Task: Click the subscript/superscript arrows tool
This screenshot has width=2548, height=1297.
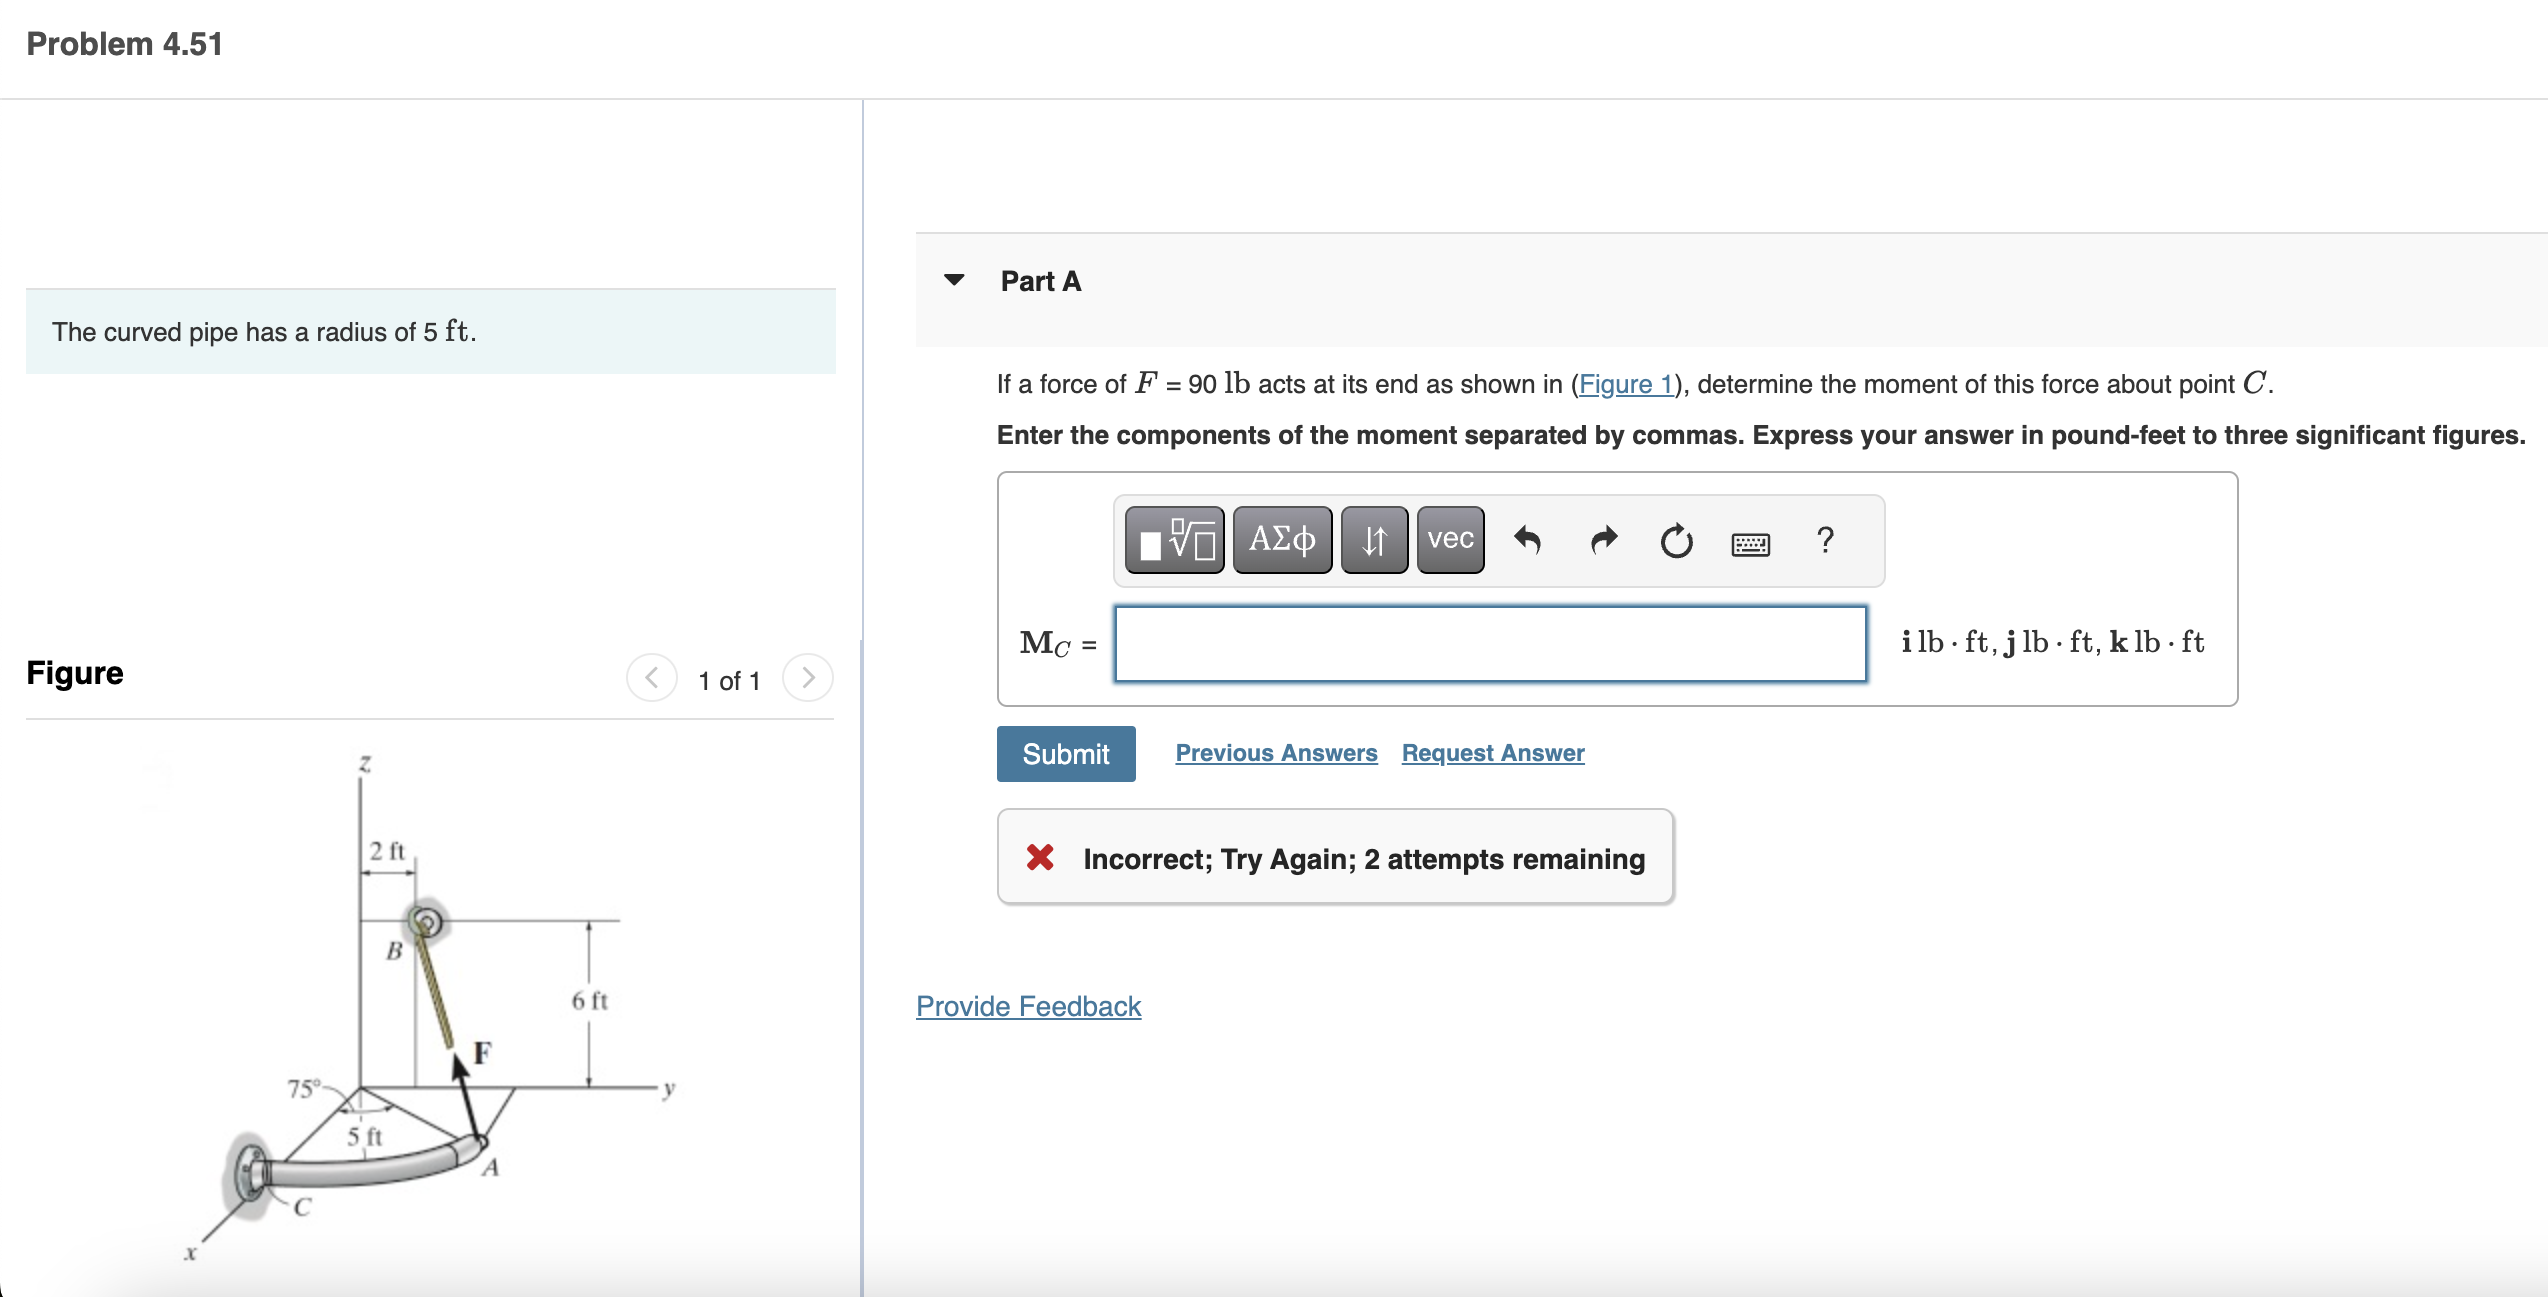Action: tap(1374, 540)
